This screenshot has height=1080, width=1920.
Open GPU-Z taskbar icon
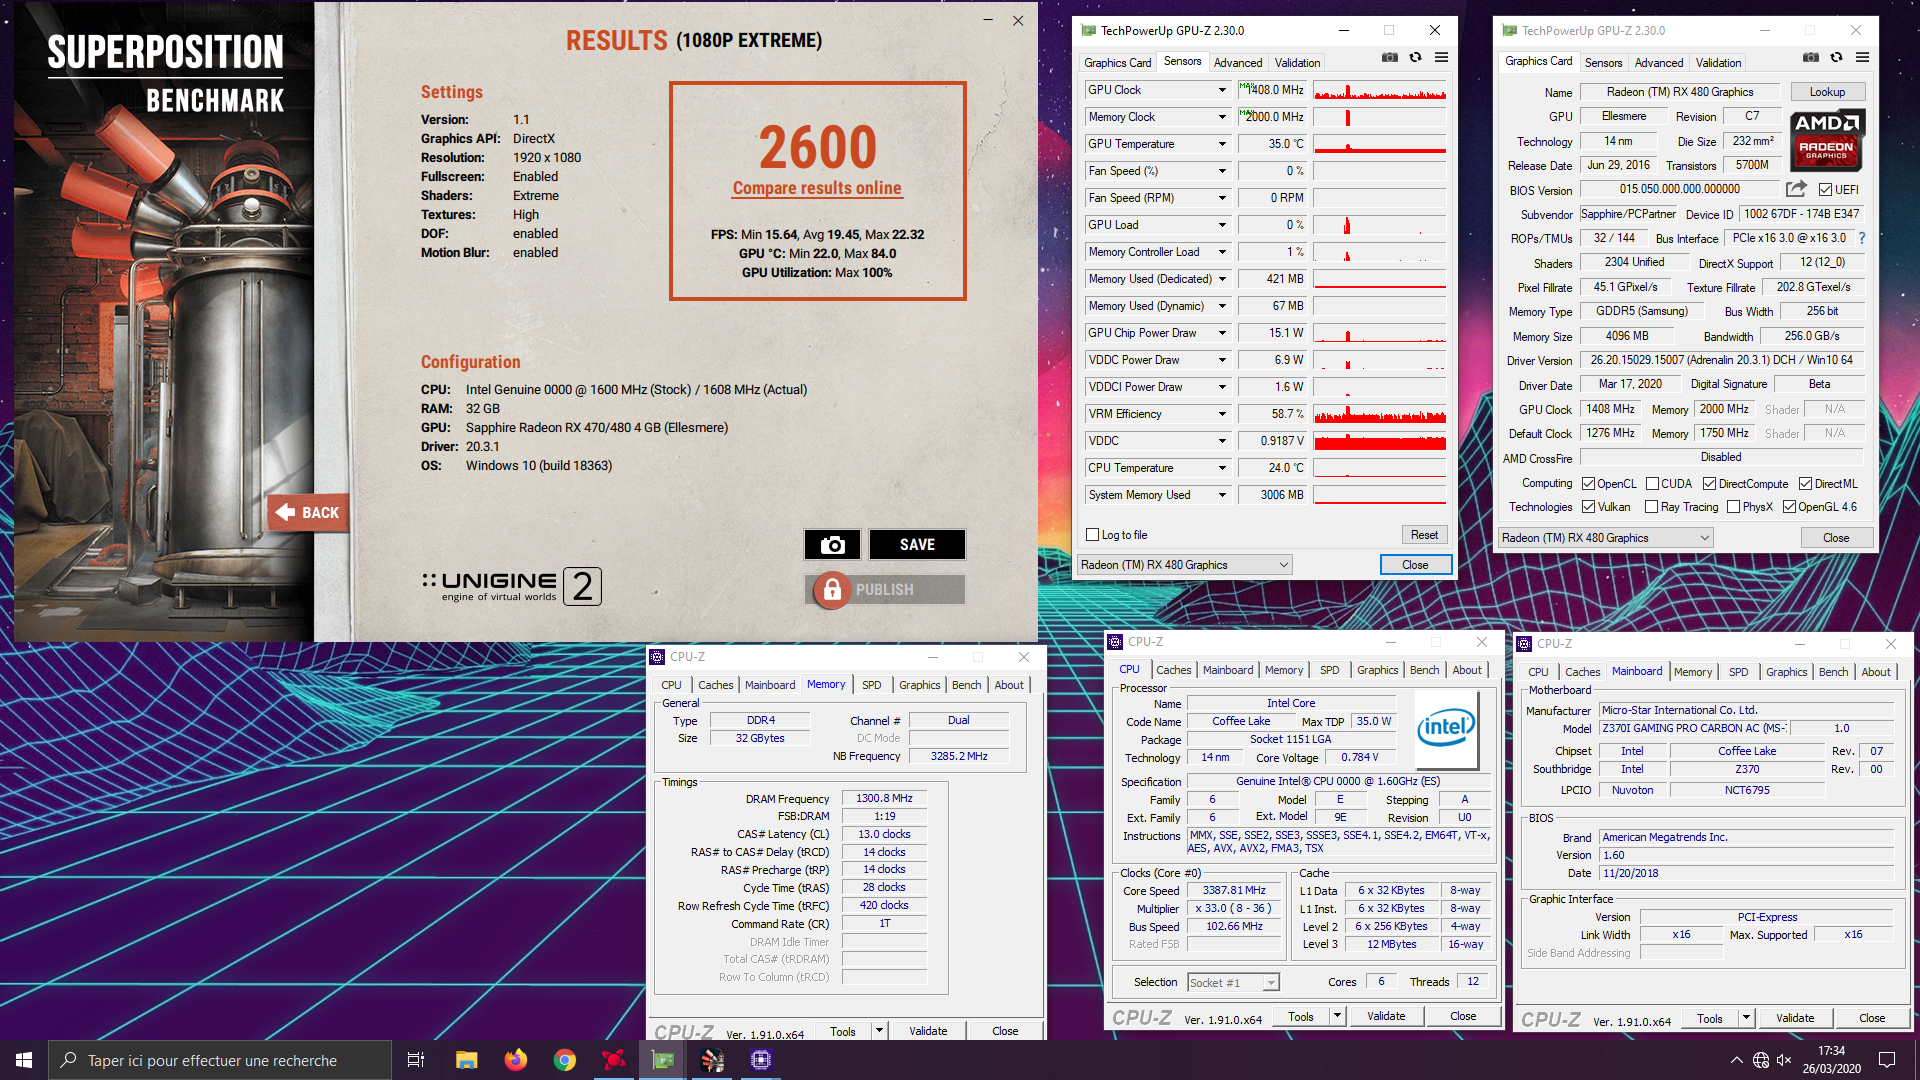[x=663, y=1060]
